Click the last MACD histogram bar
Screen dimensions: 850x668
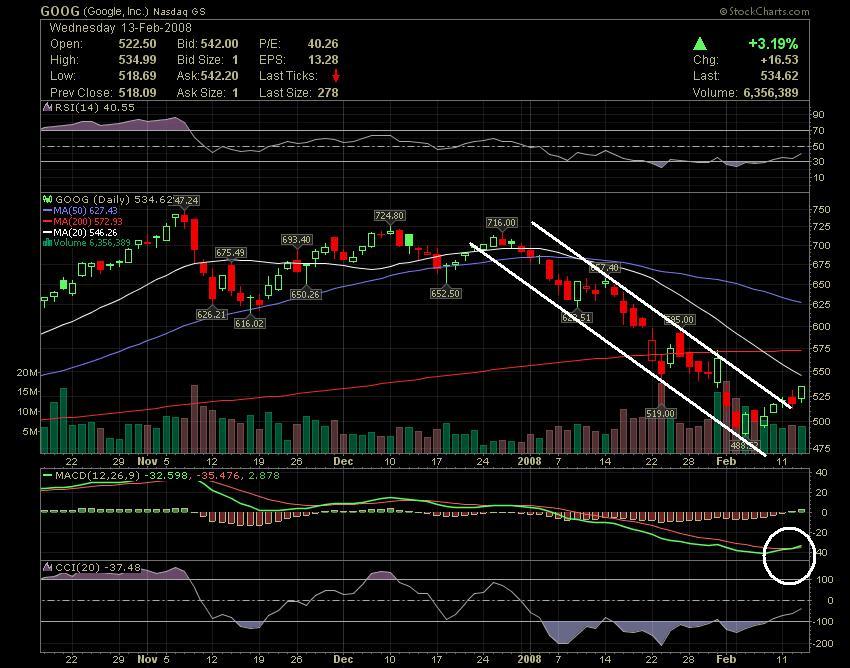pos(802,511)
